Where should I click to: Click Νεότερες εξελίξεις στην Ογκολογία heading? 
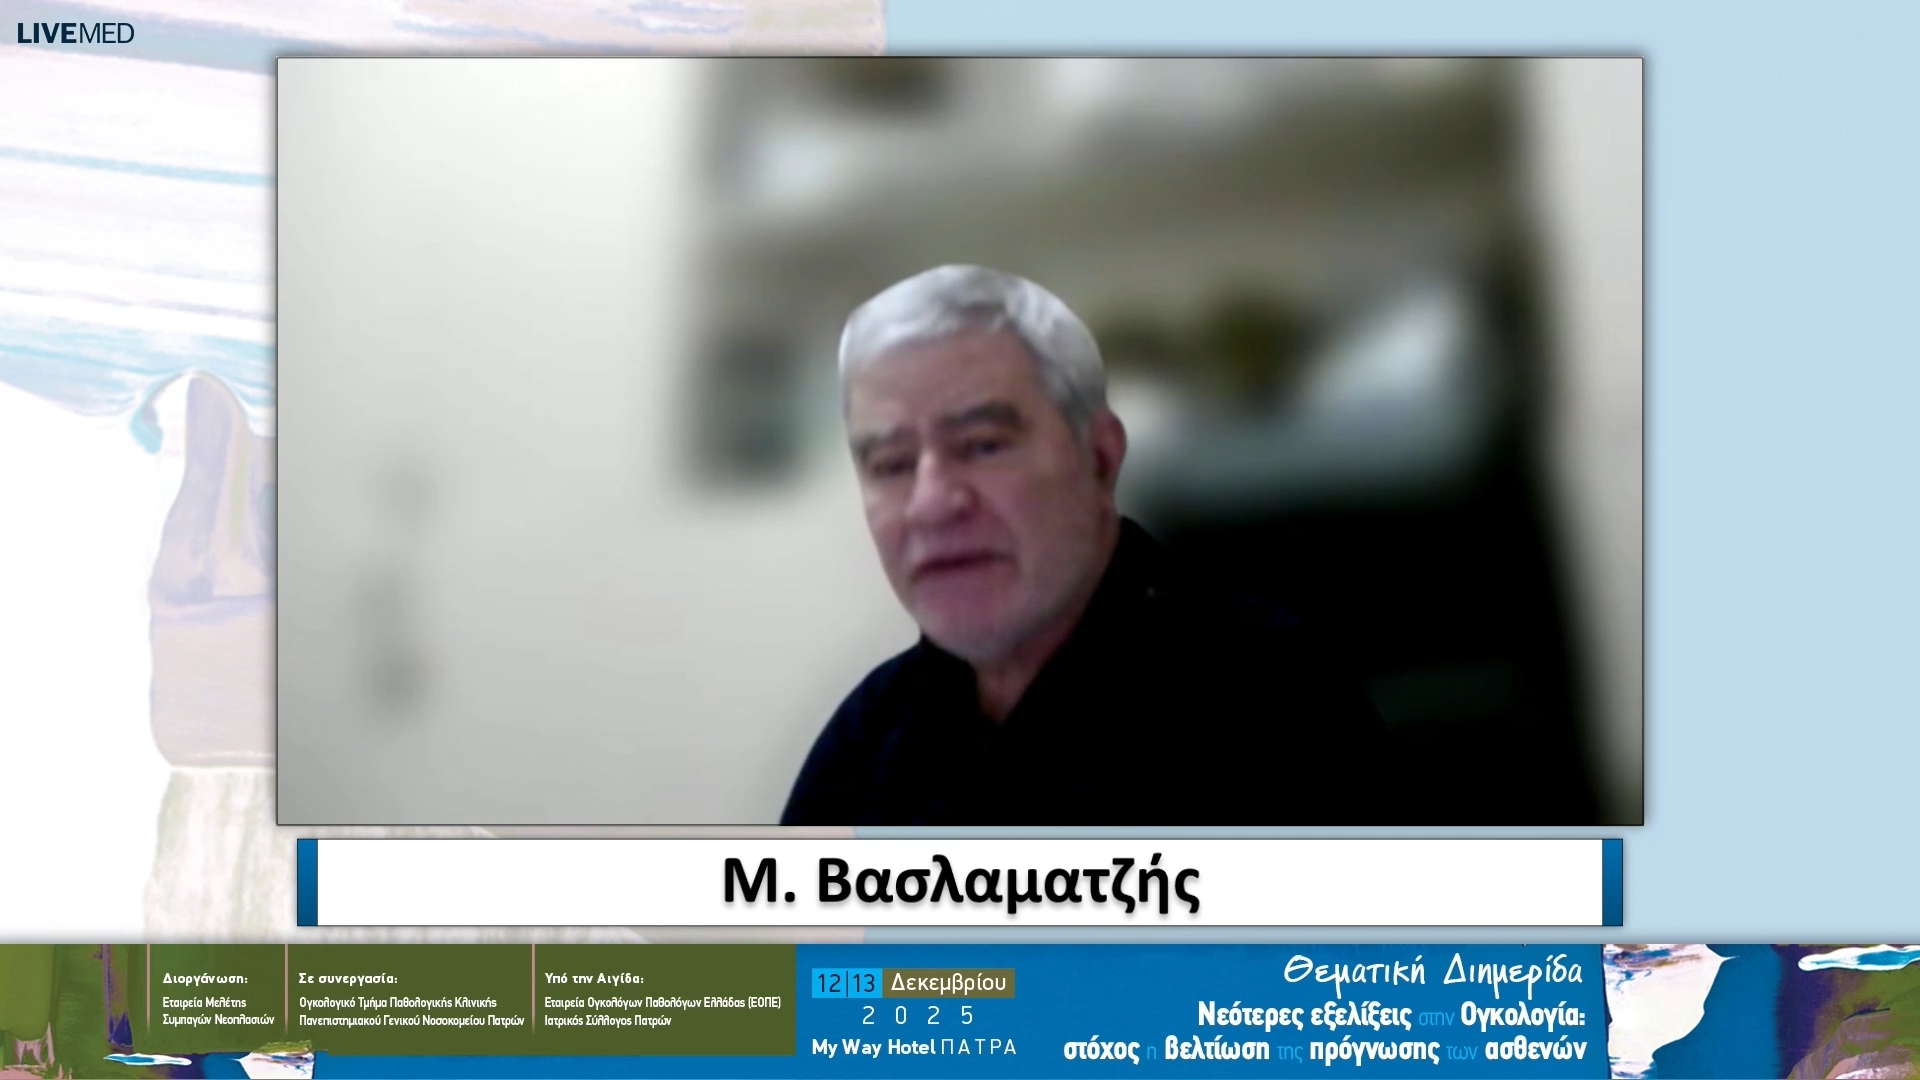point(1391,1016)
